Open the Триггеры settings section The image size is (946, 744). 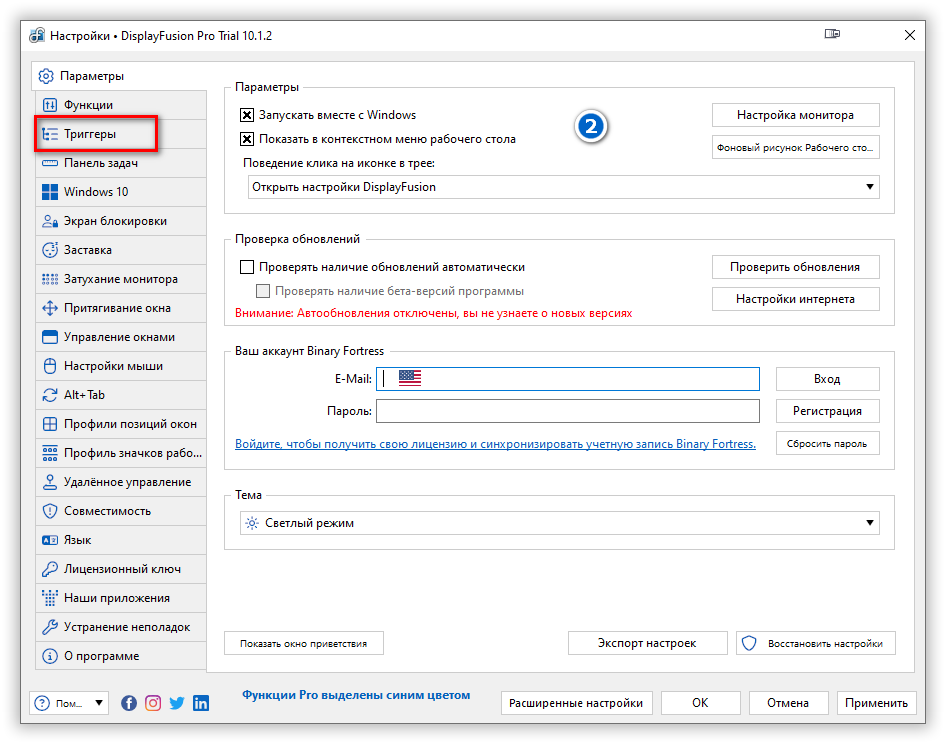click(x=121, y=134)
